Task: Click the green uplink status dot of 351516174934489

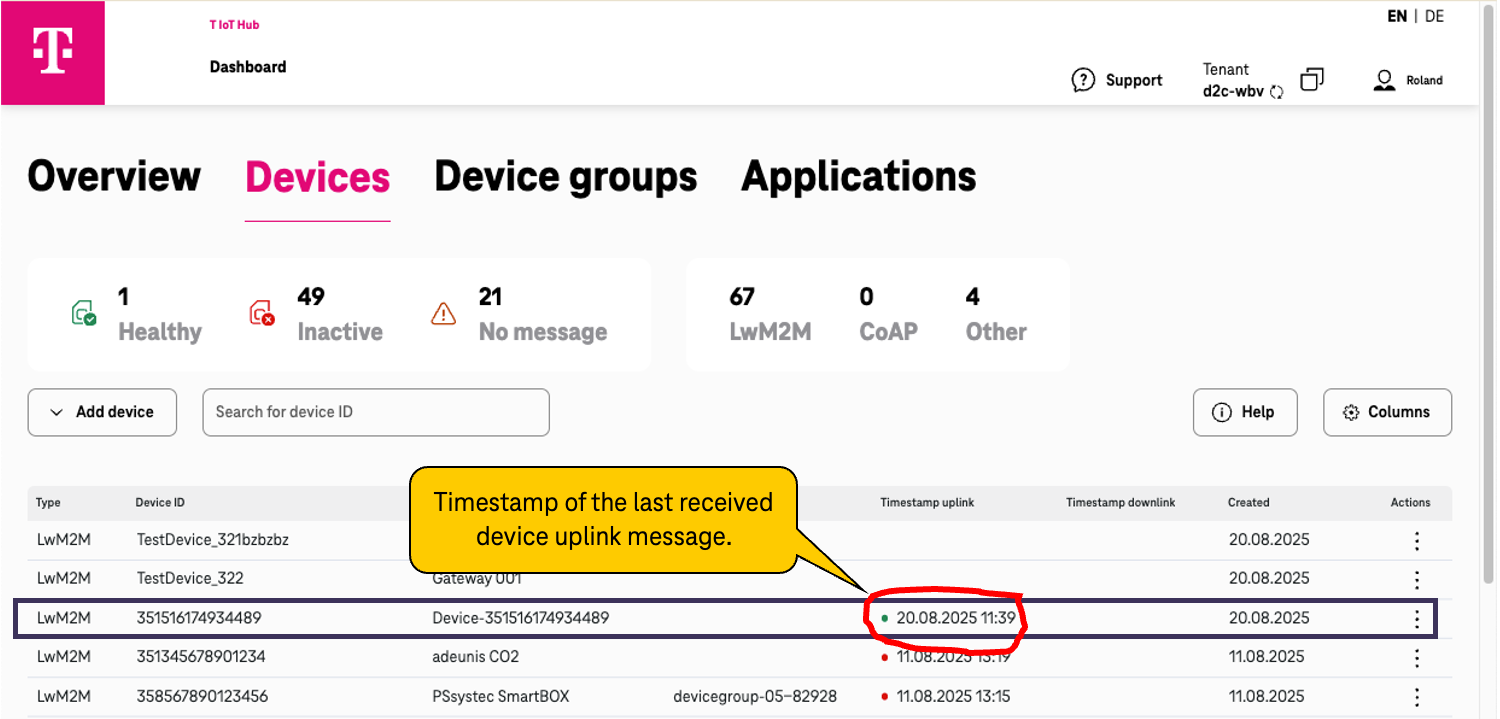Action: pyautogui.click(x=886, y=619)
